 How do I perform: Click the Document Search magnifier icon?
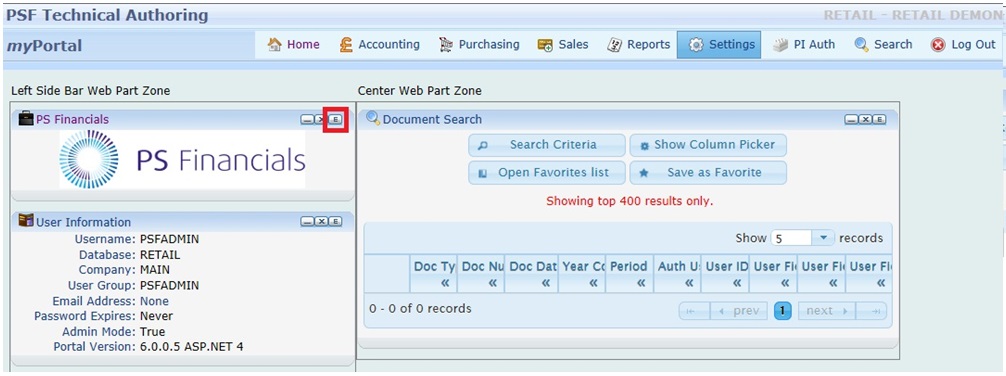pos(373,118)
